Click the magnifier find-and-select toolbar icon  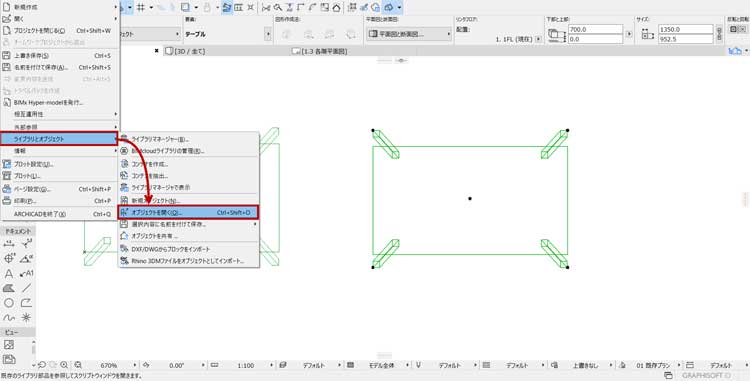tap(278, 7)
